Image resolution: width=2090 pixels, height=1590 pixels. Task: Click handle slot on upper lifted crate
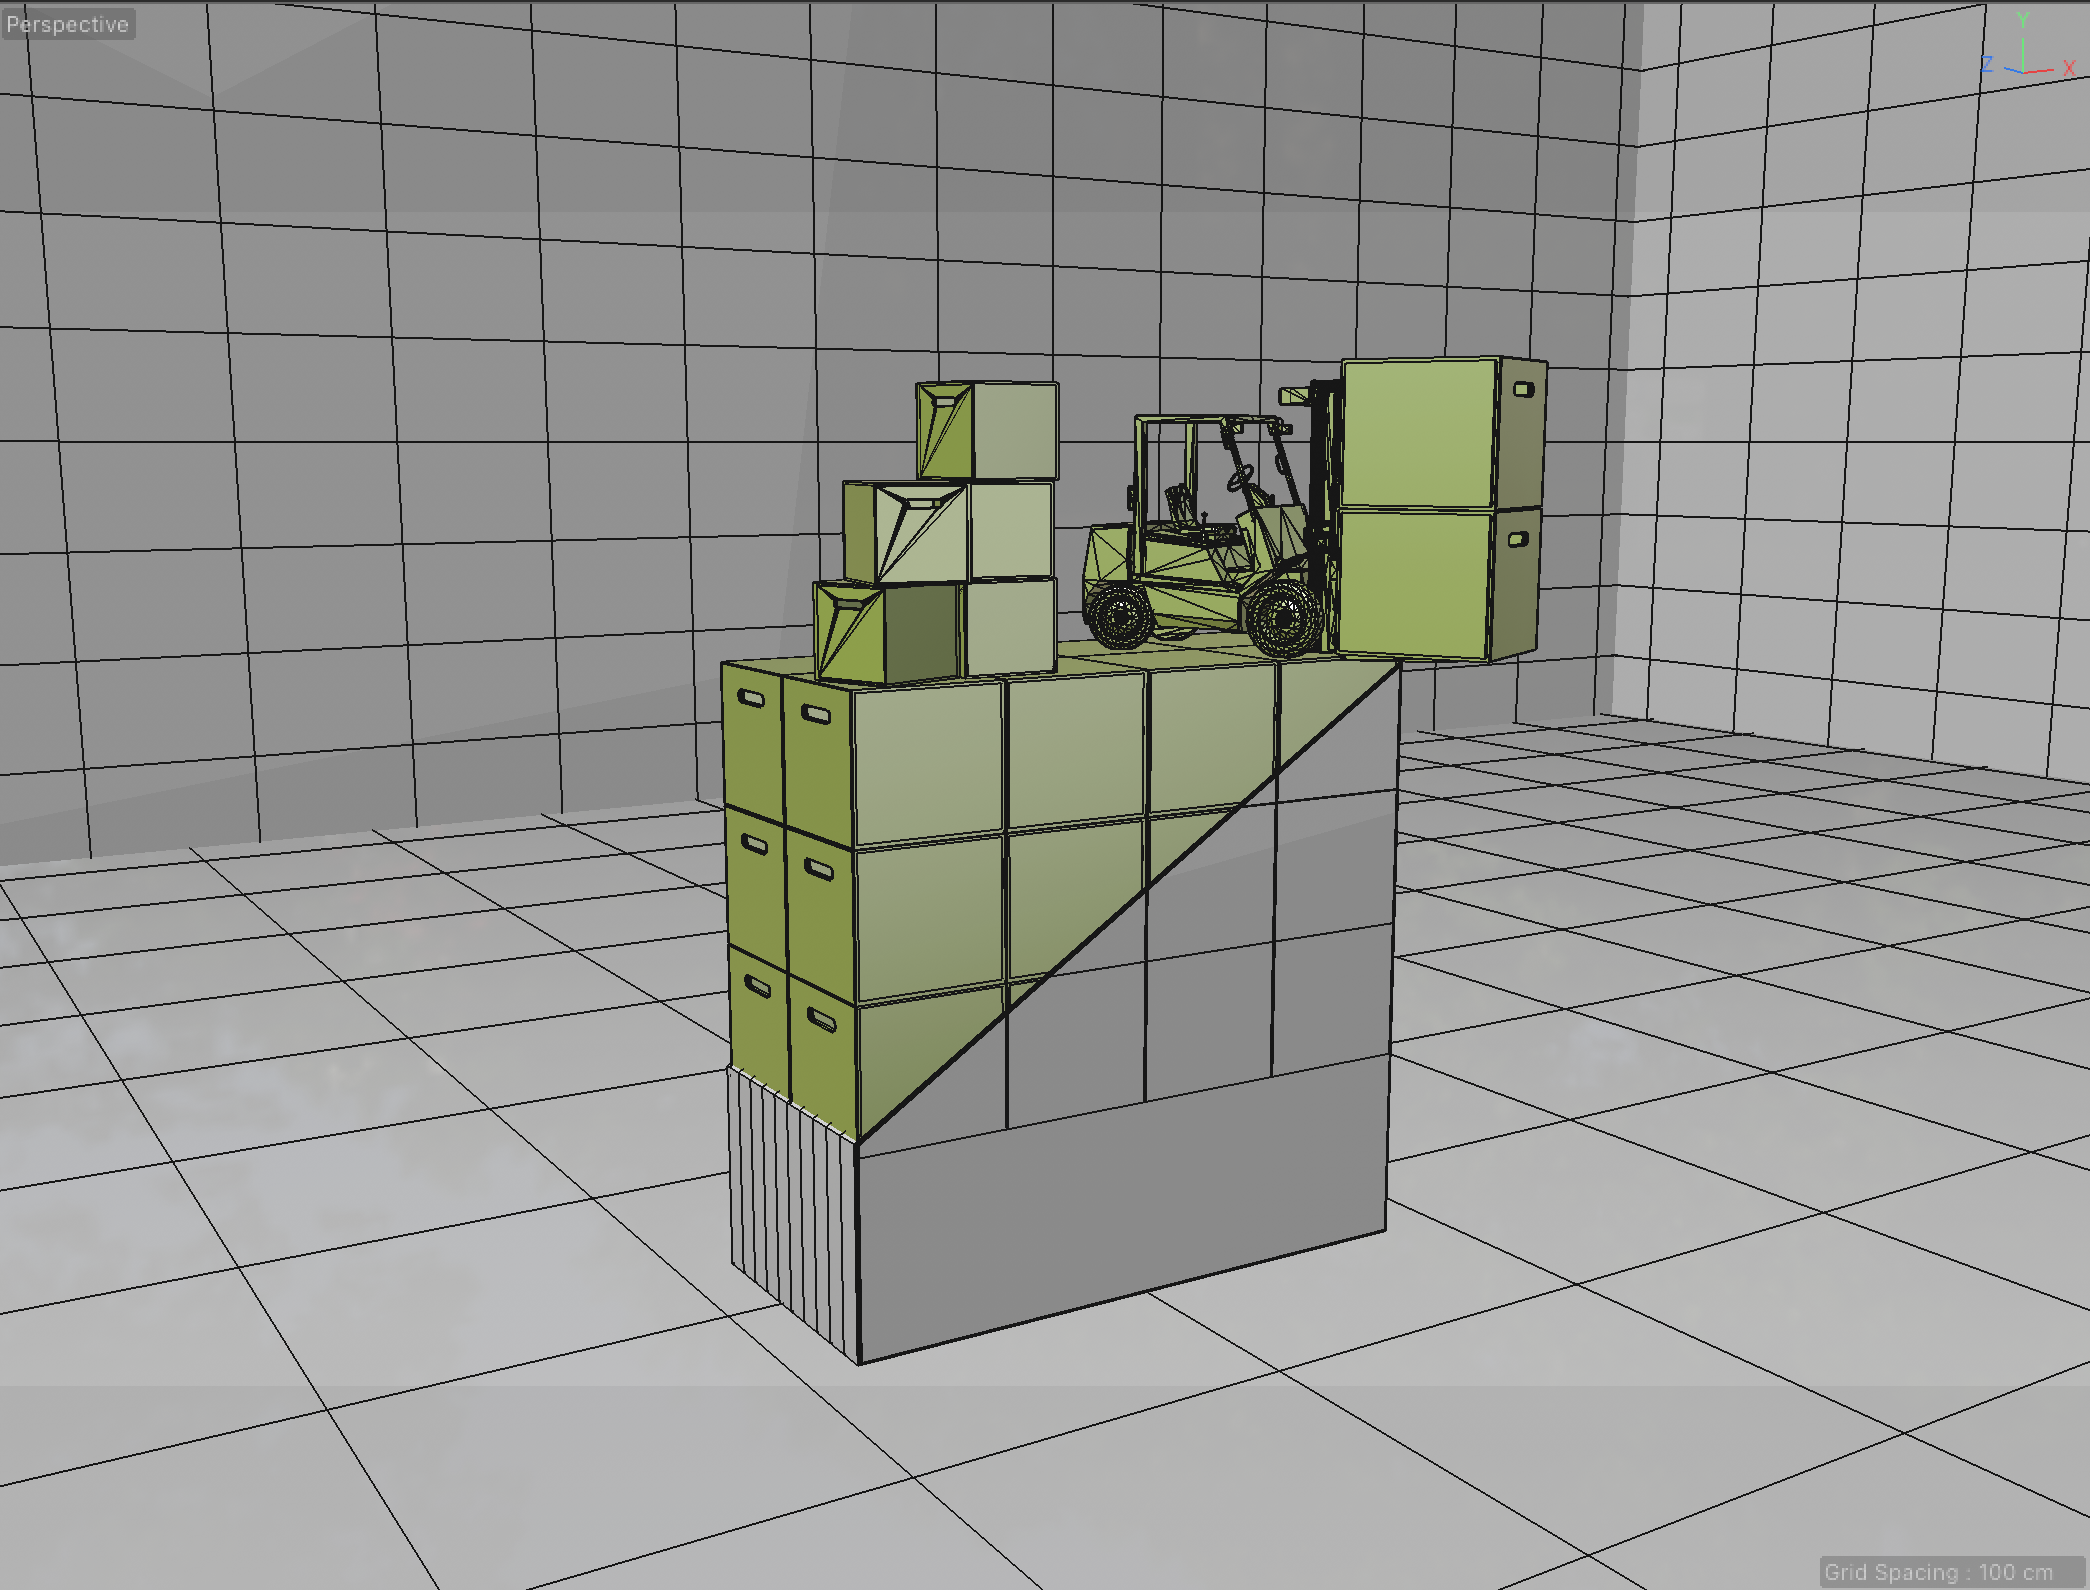pos(1523,389)
